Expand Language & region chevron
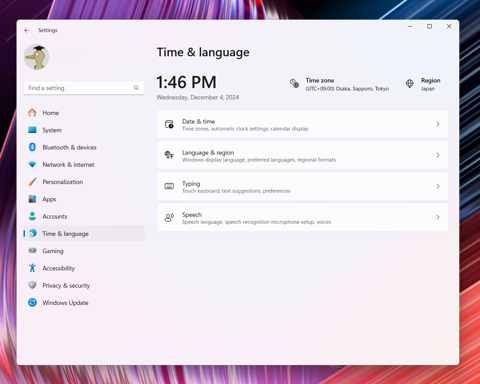 pos(438,155)
